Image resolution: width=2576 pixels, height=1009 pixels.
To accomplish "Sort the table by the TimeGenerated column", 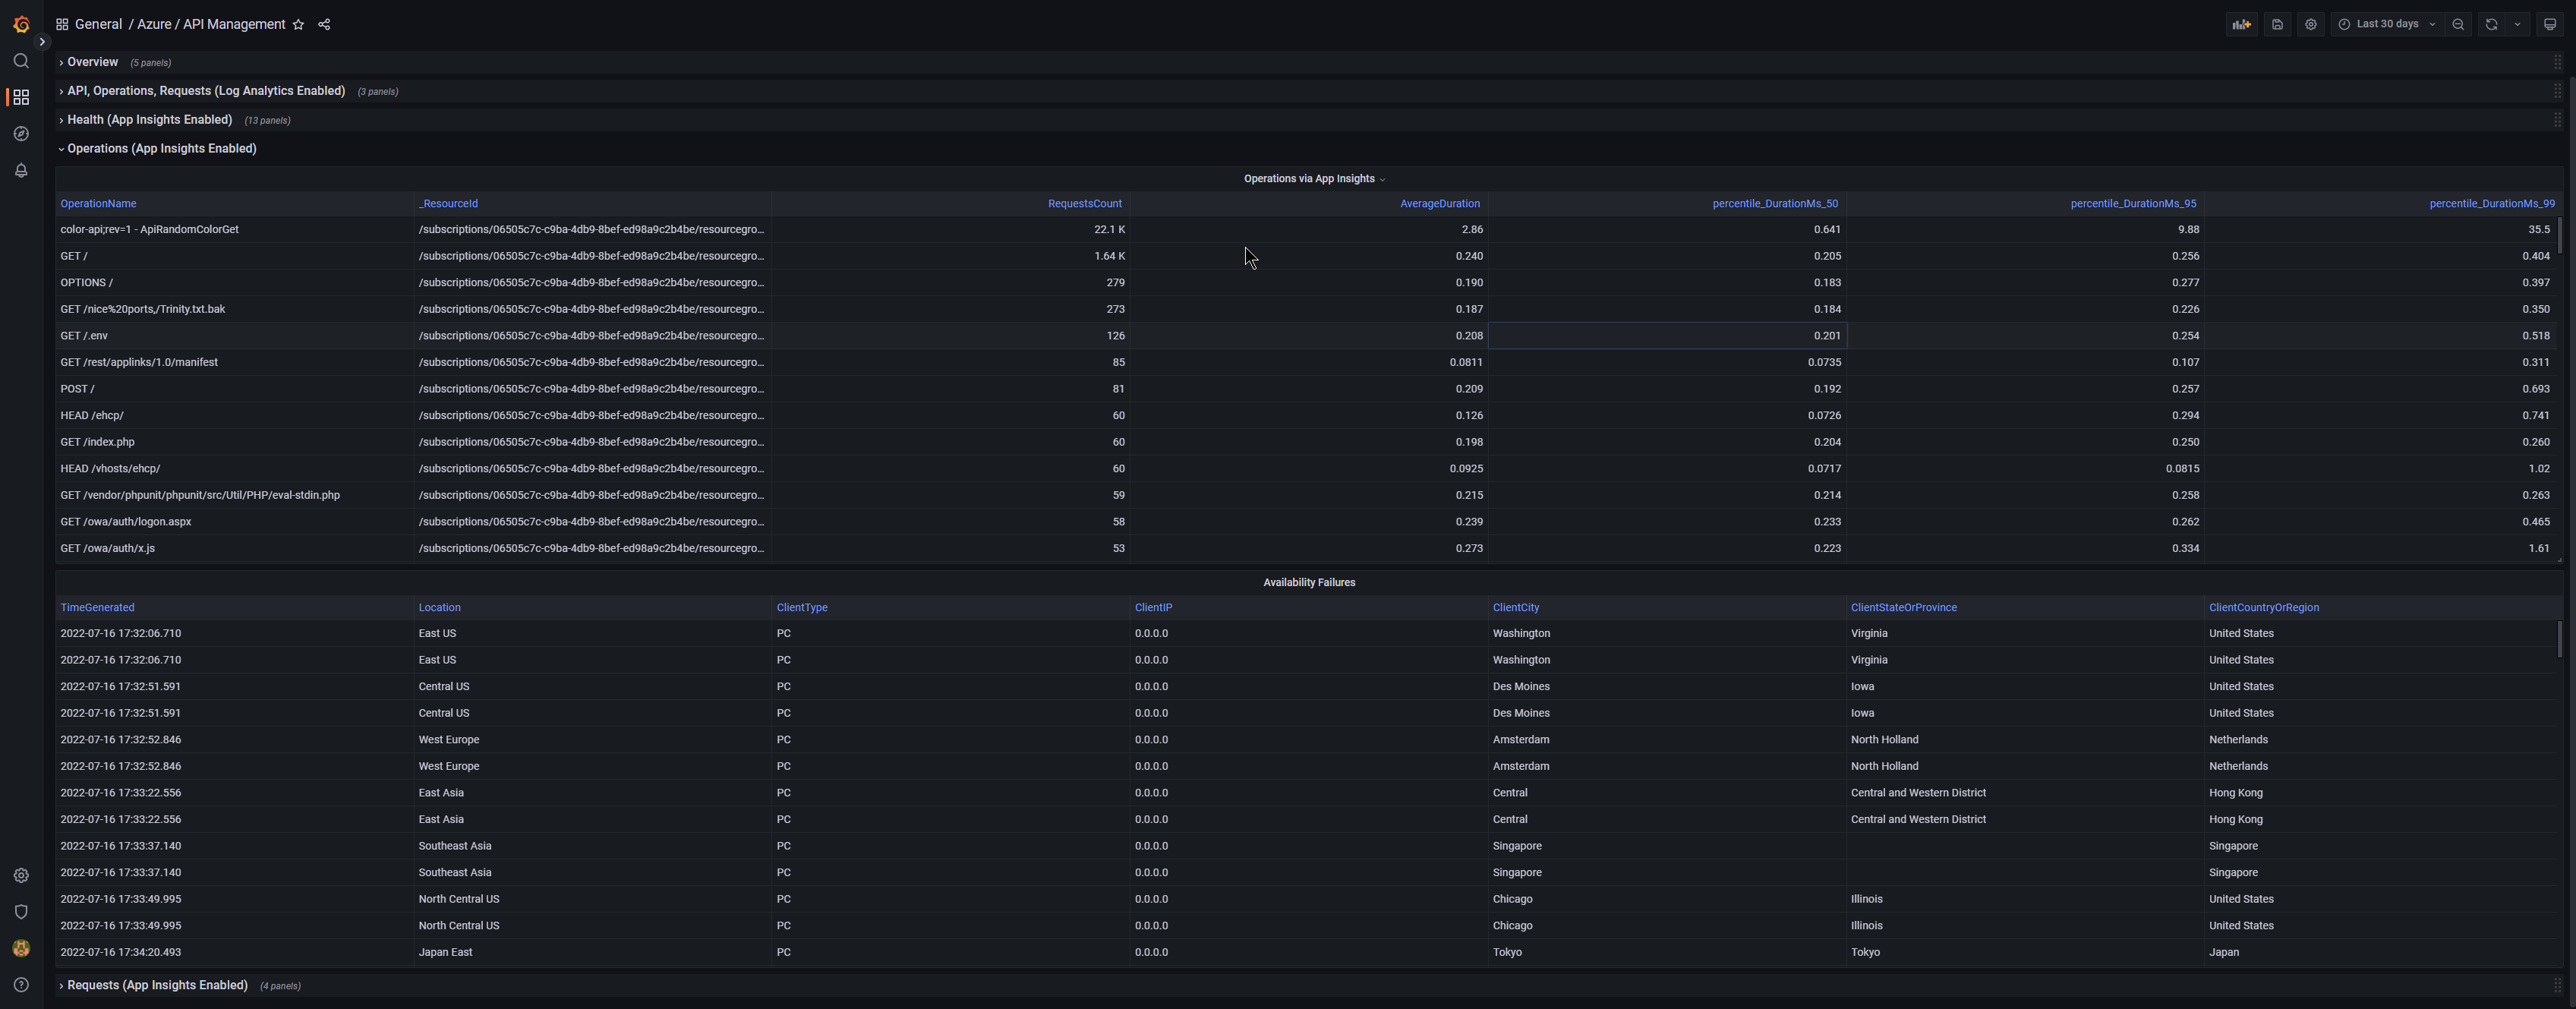I will pyautogui.click(x=97, y=608).
